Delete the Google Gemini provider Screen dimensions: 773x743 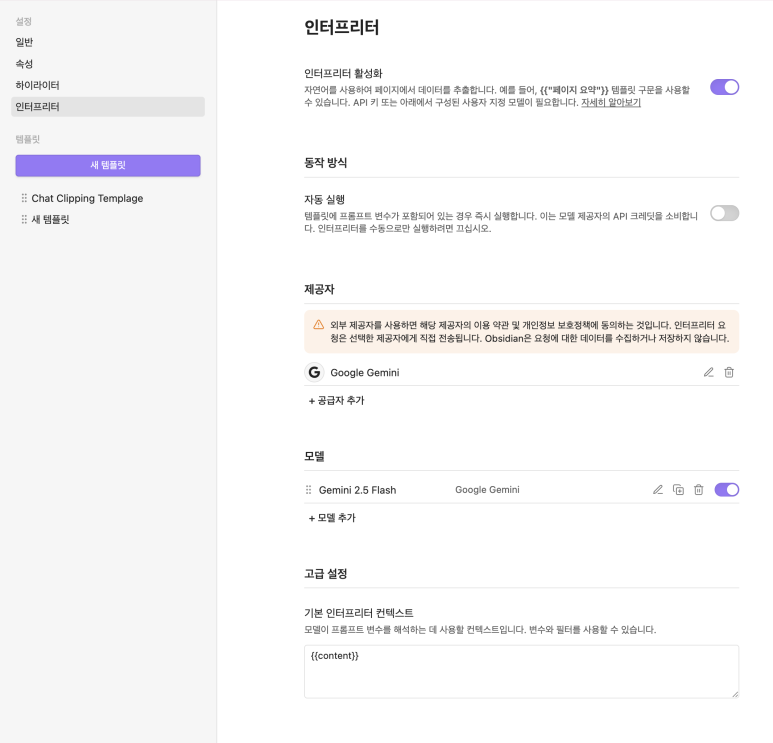click(729, 372)
